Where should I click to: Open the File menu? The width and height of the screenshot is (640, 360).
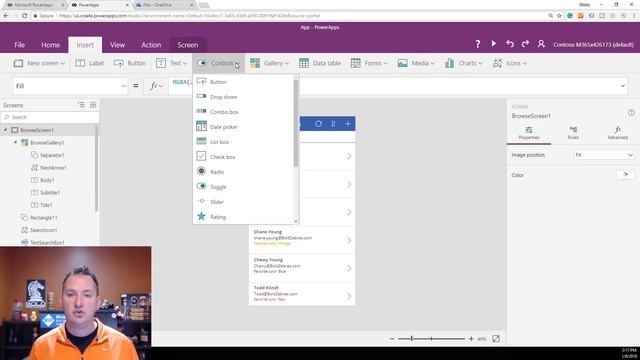coord(20,45)
